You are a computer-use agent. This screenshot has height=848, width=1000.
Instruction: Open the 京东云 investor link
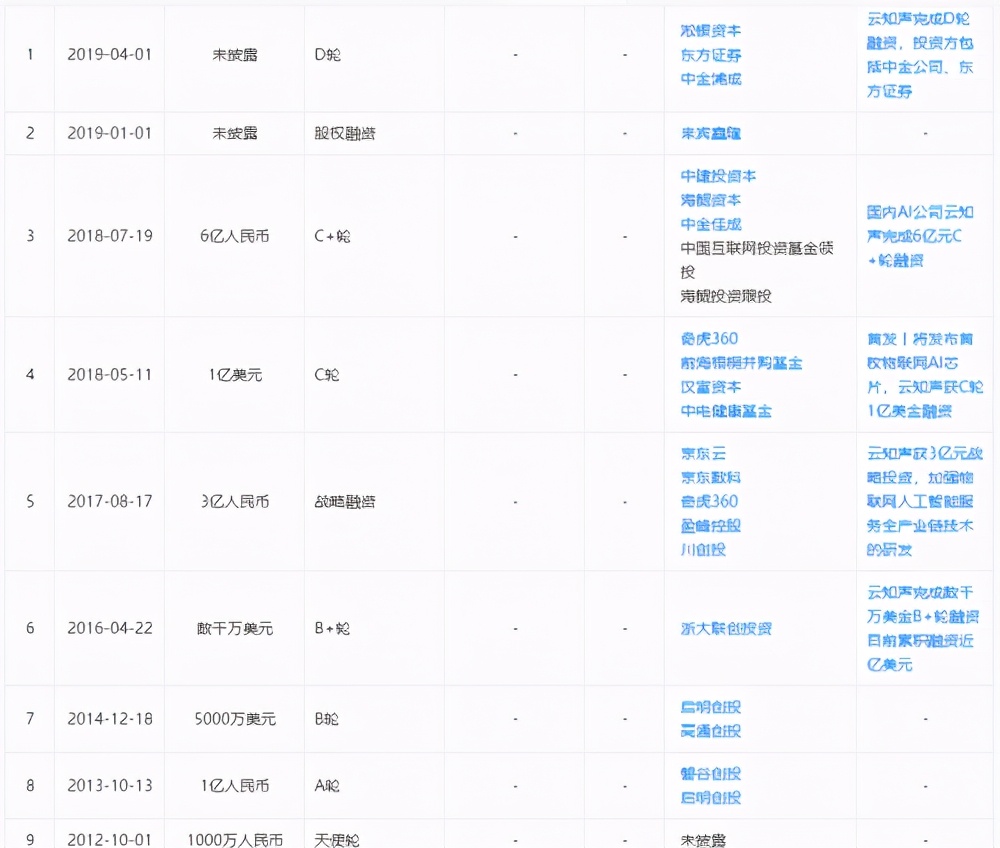(x=703, y=453)
